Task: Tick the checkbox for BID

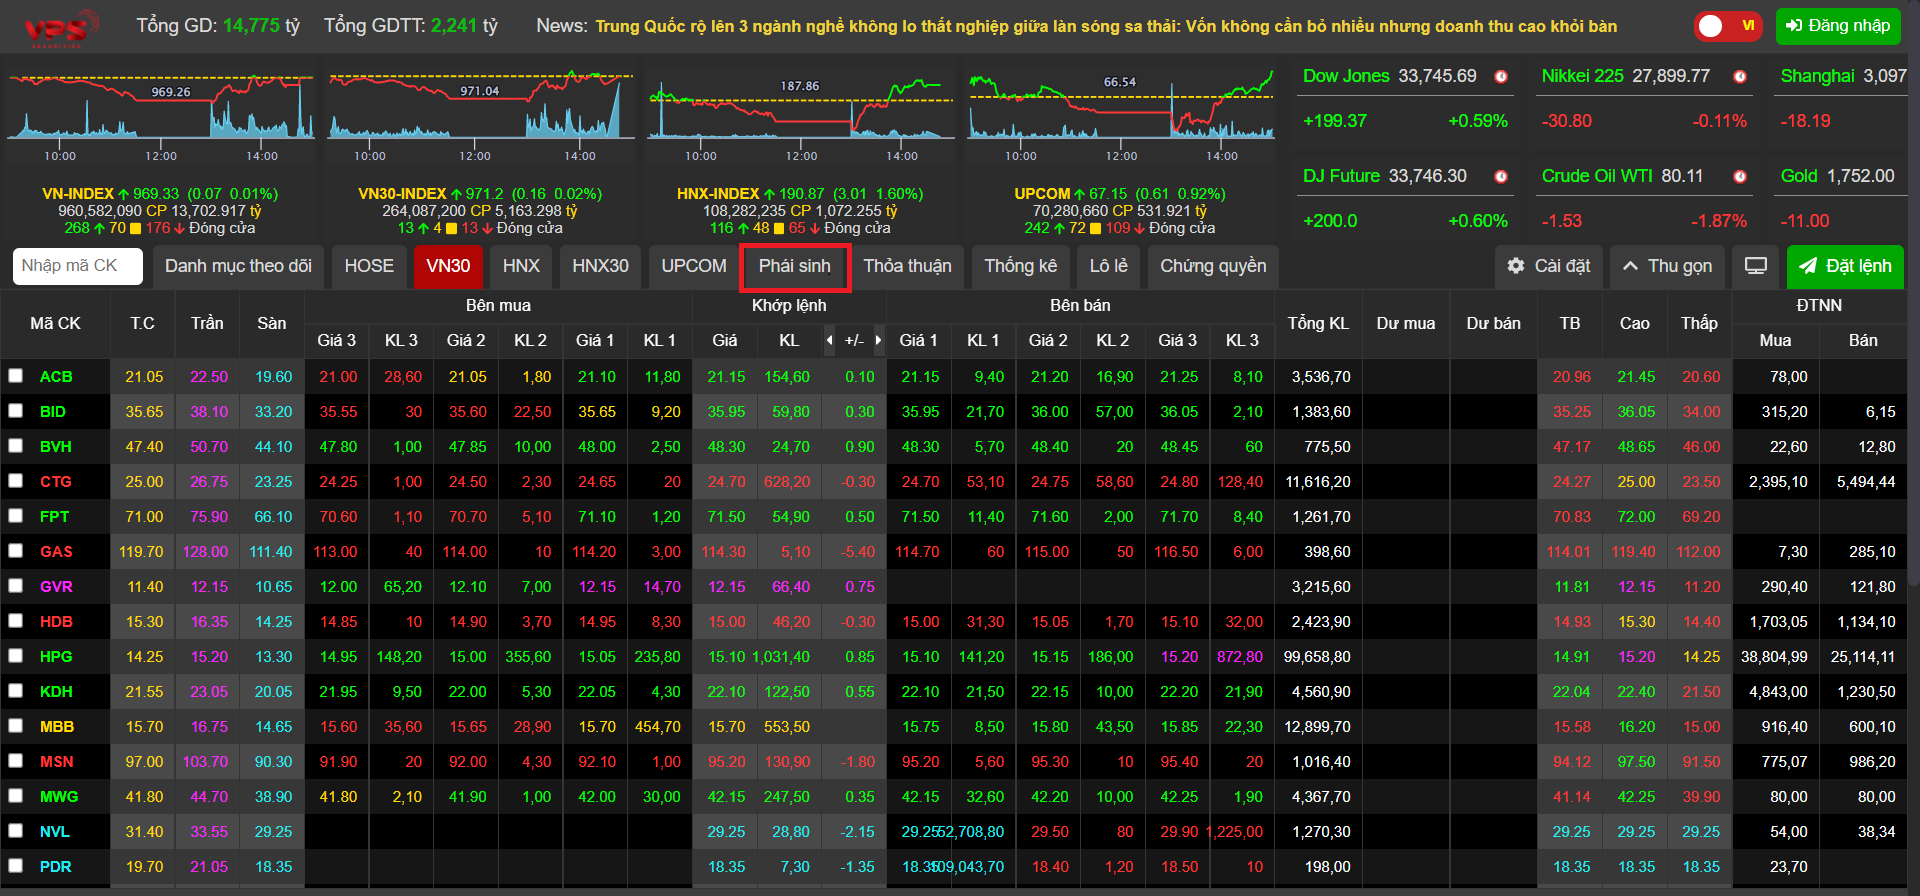Action: [x=15, y=411]
